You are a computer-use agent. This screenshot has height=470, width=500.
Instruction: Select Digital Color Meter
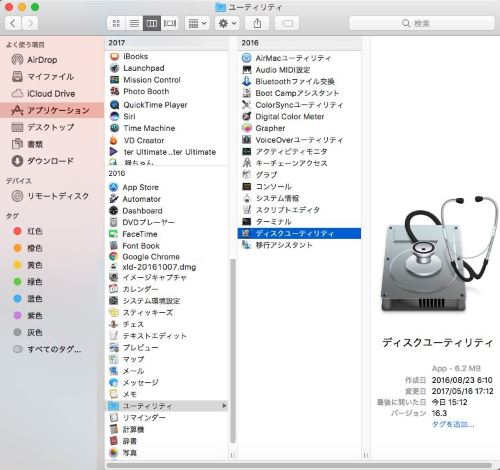pyautogui.click(x=299, y=117)
